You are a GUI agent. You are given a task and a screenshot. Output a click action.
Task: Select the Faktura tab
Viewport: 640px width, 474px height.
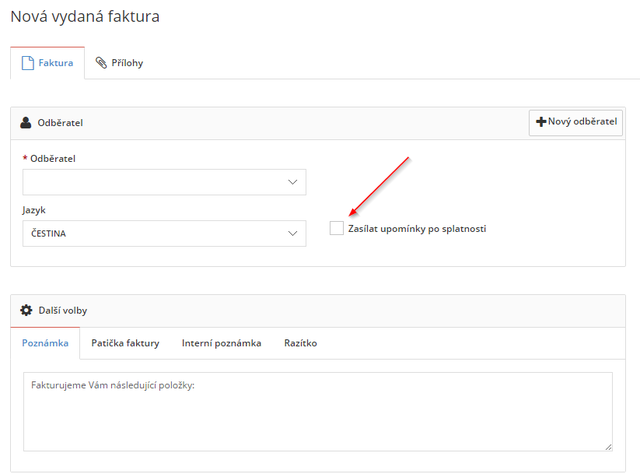pyautogui.click(x=48, y=63)
